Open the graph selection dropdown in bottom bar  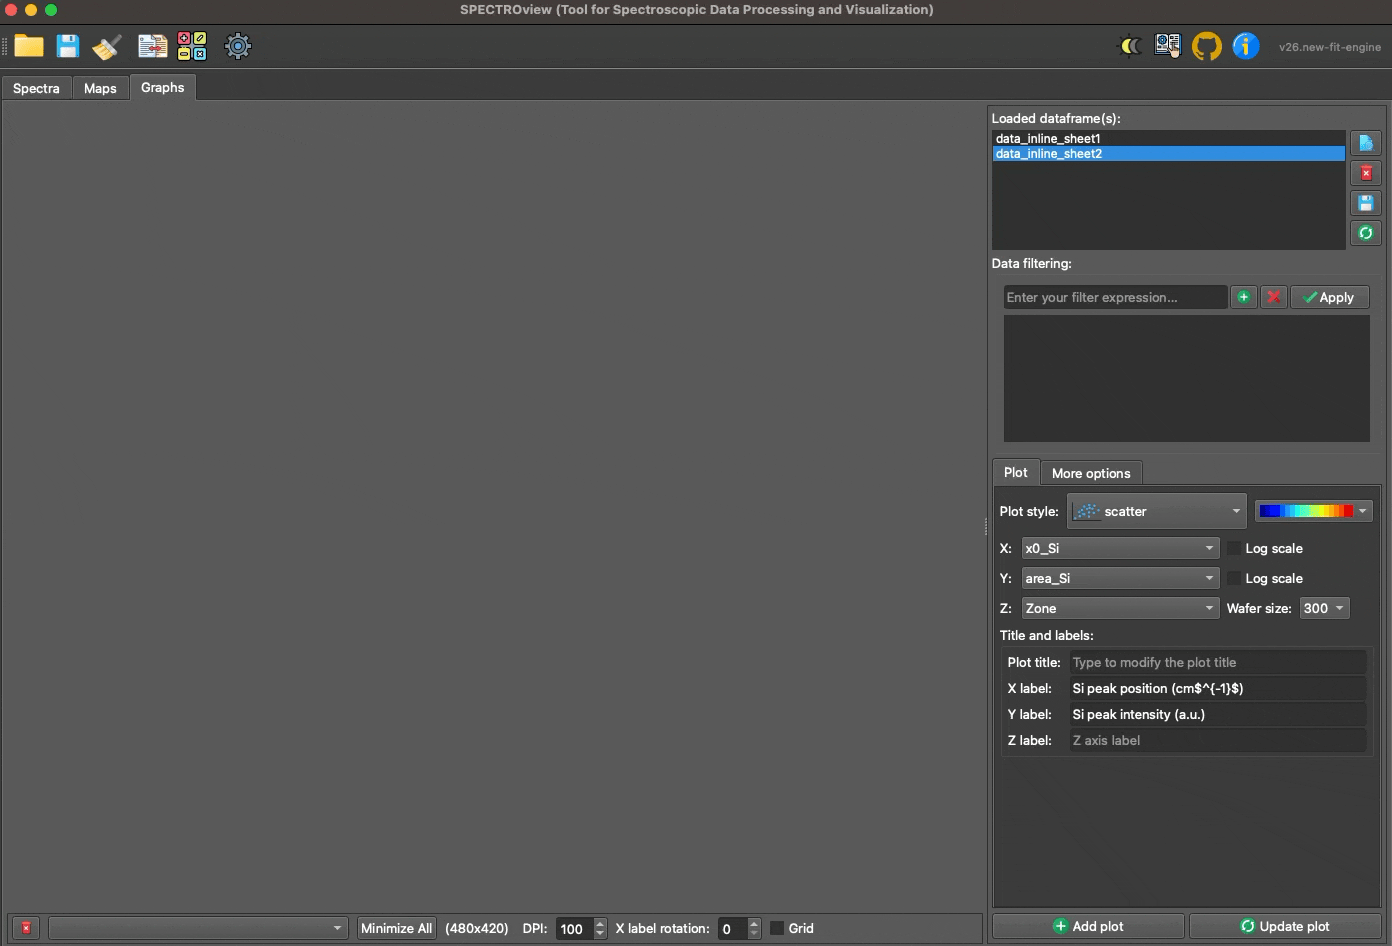coord(198,928)
